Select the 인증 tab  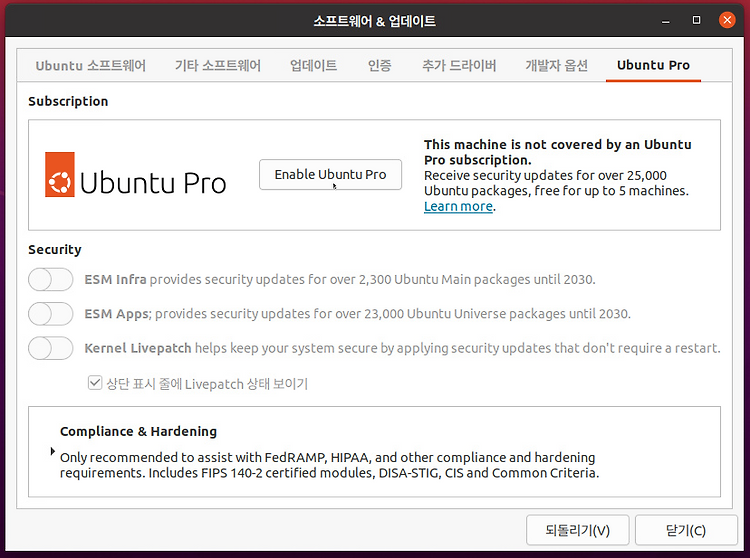(x=379, y=66)
